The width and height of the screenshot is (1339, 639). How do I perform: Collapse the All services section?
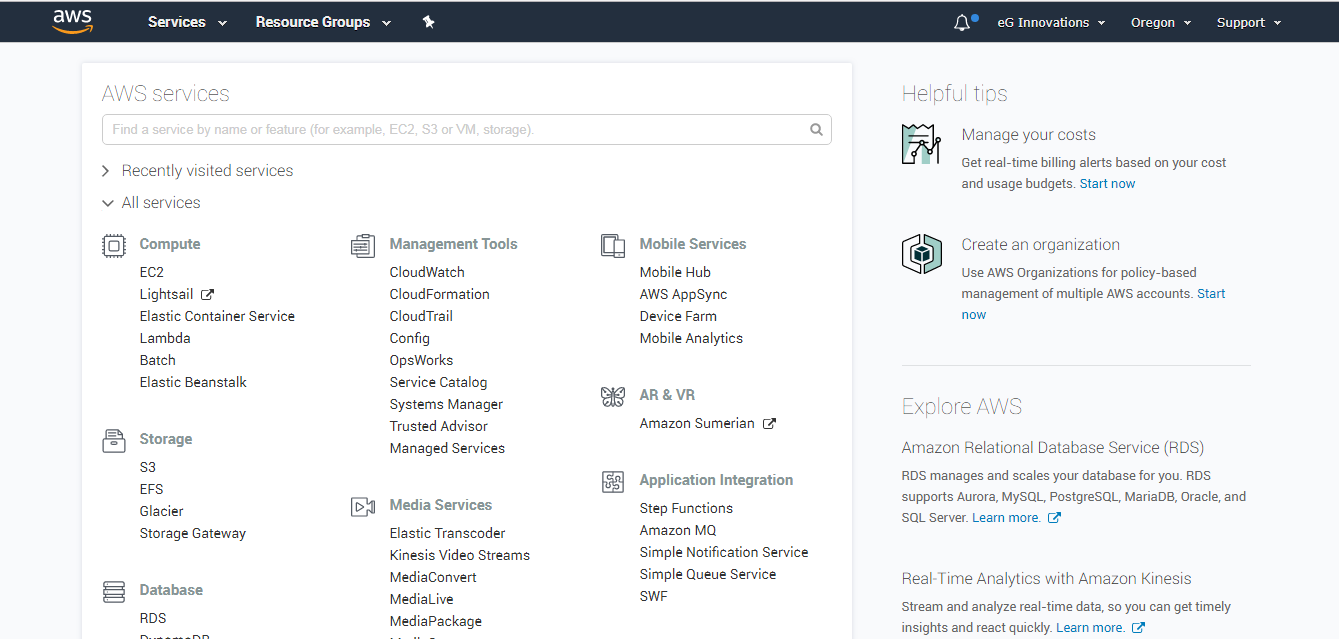point(151,203)
